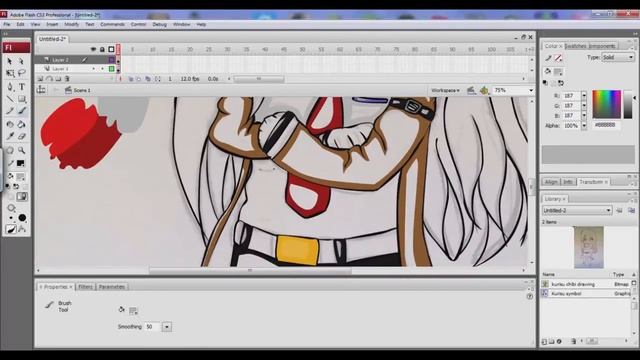Open the Edit Scene icon

[x=471, y=90]
